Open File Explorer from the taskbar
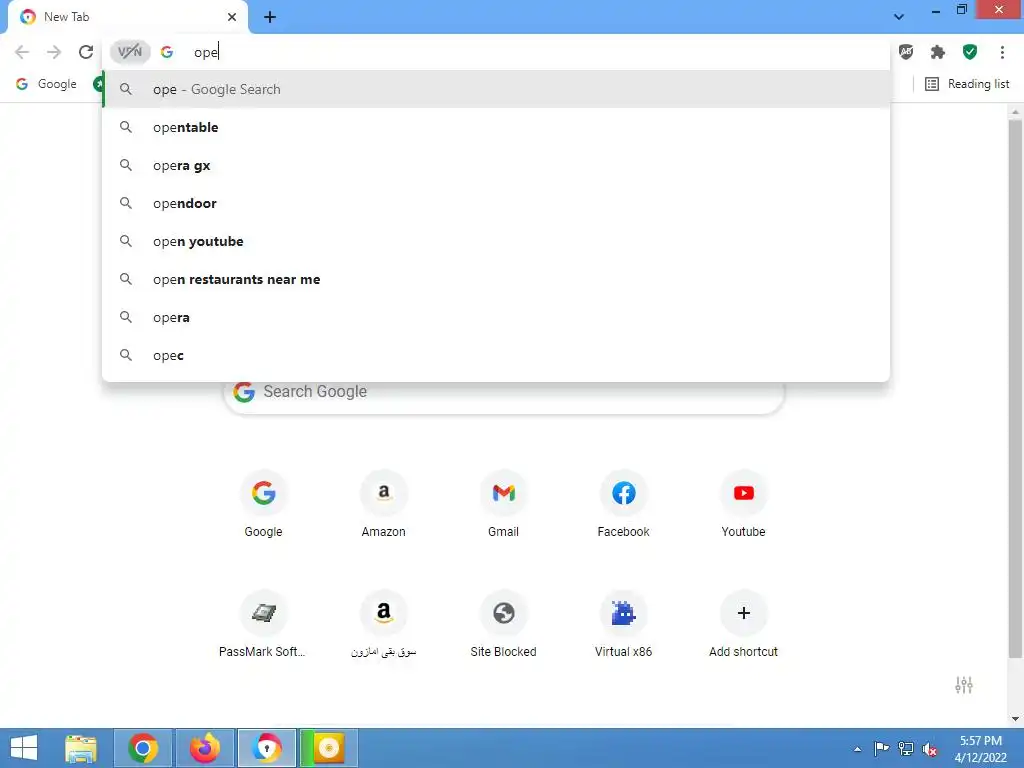This screenshot has height=768, width=1024. click(81, 748)
